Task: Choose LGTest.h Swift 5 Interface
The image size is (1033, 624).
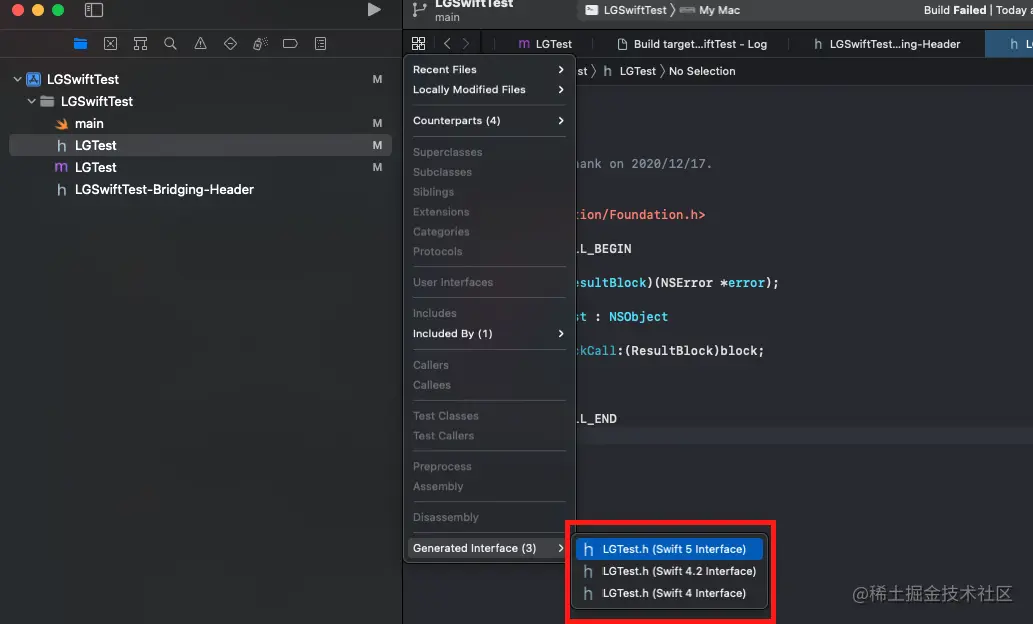Action: 669,549
